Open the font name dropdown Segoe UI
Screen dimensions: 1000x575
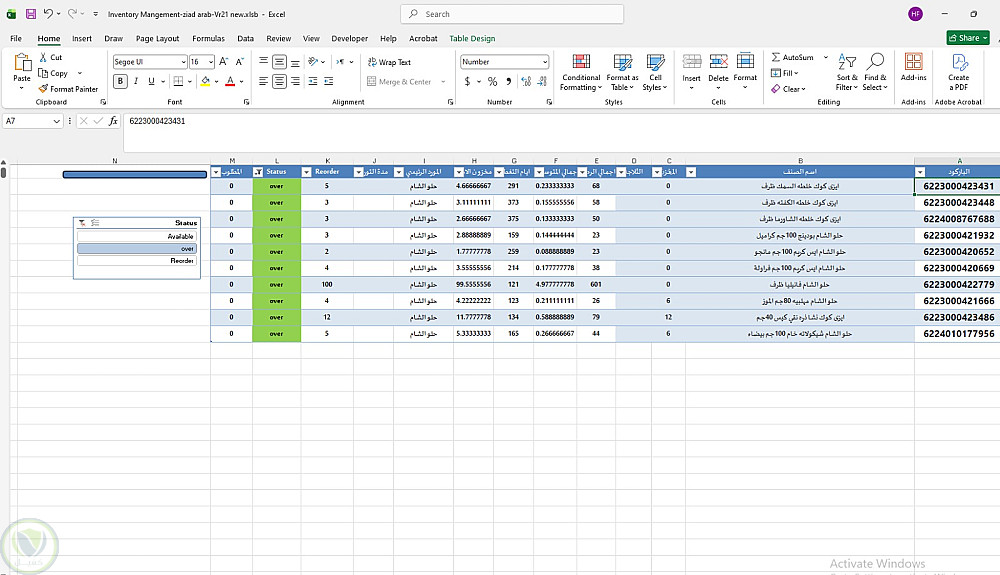pyautogui.click(x=184, y=62)
